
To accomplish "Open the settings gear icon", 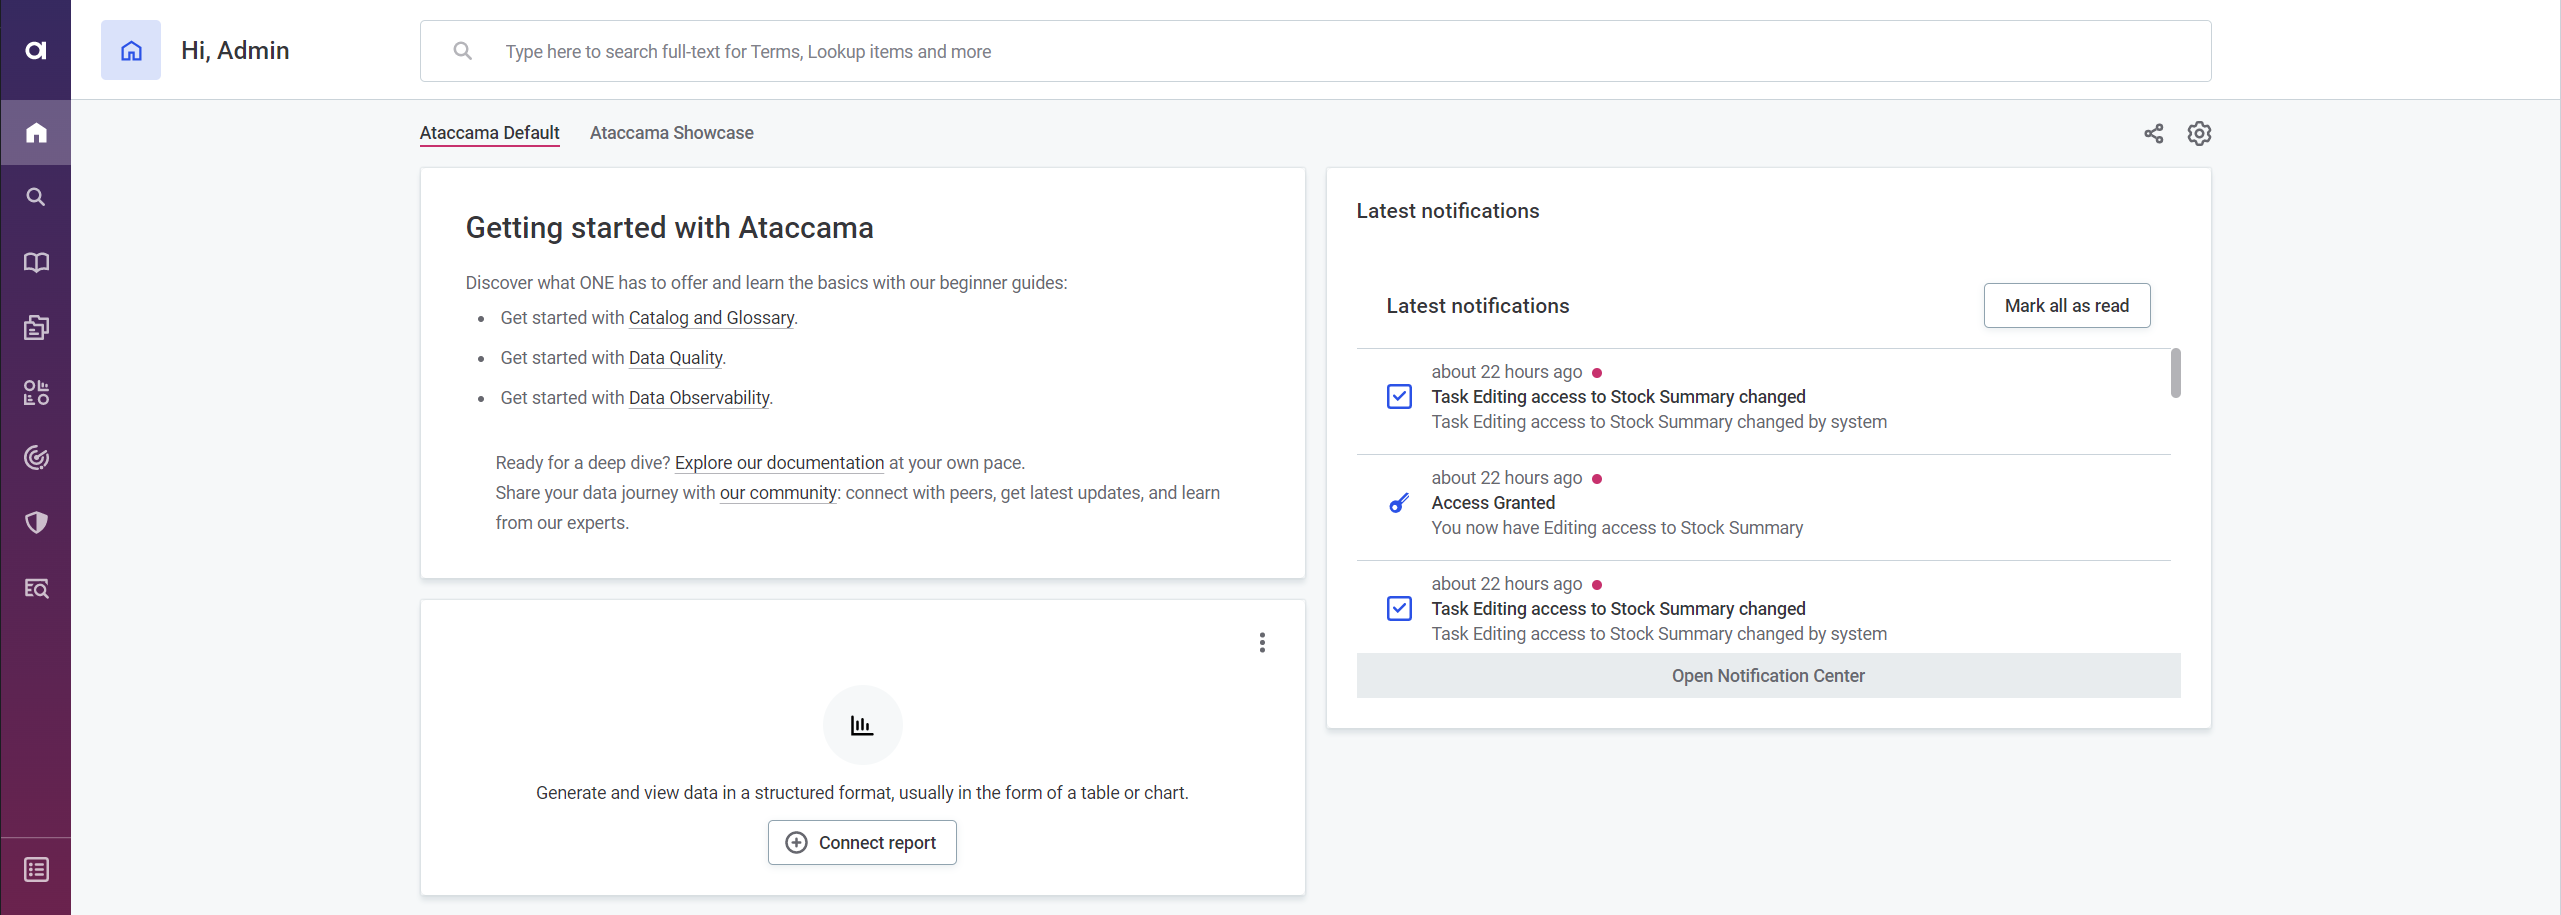I will pos(2199,133).
